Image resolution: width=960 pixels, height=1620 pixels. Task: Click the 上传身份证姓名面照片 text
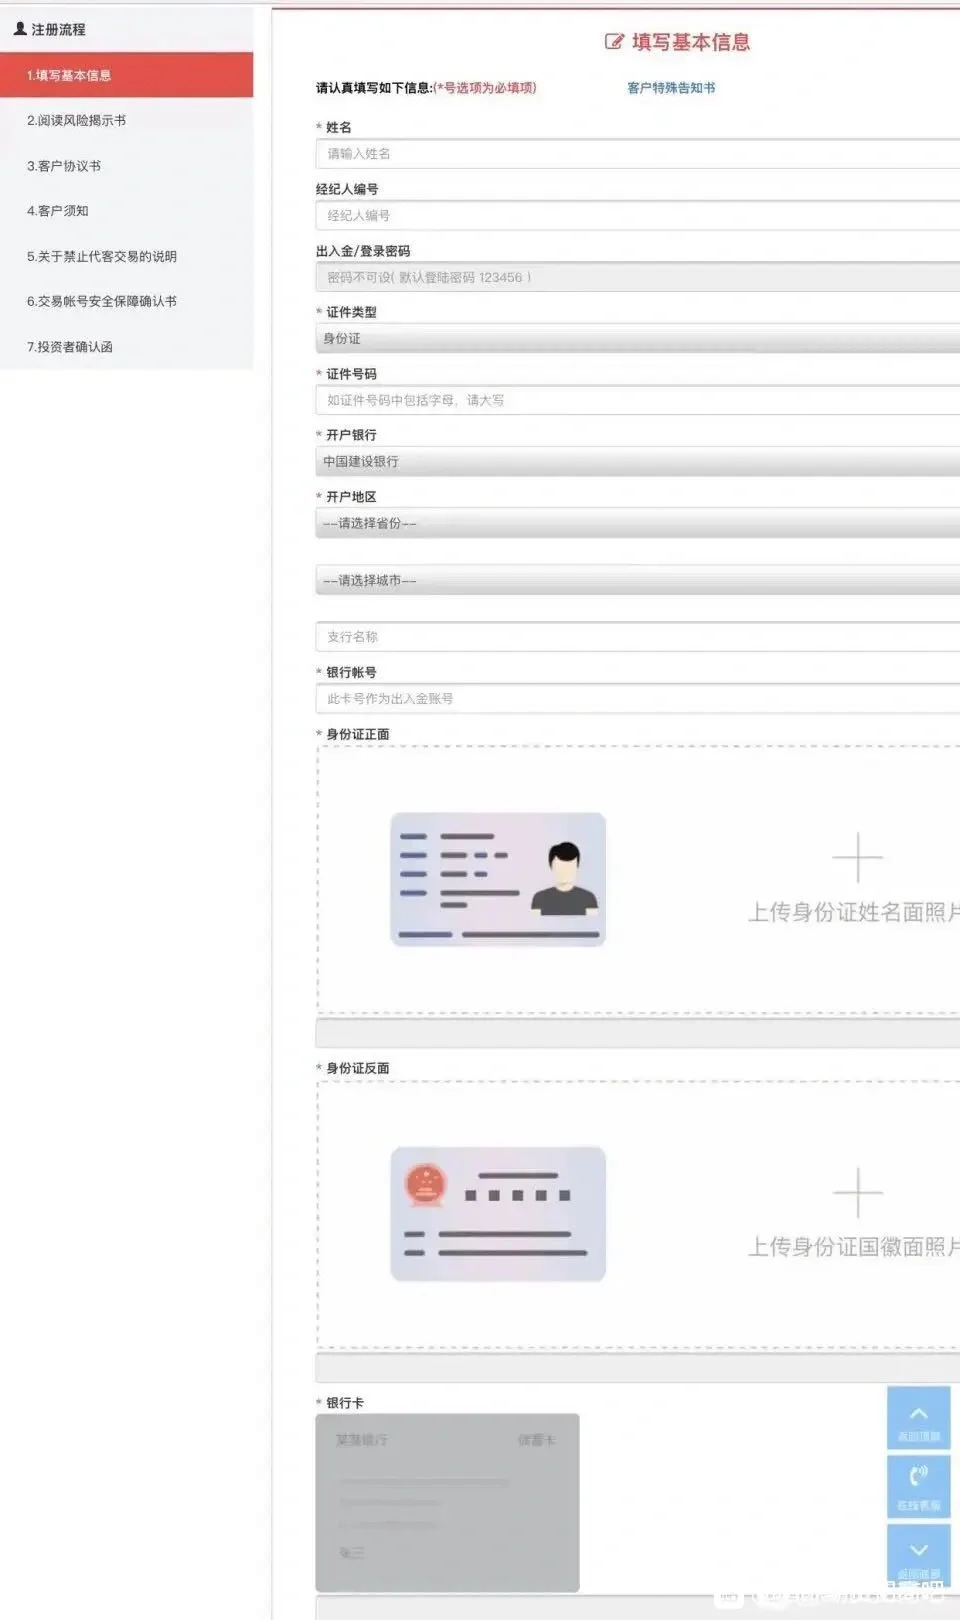(x=854, y=912)
